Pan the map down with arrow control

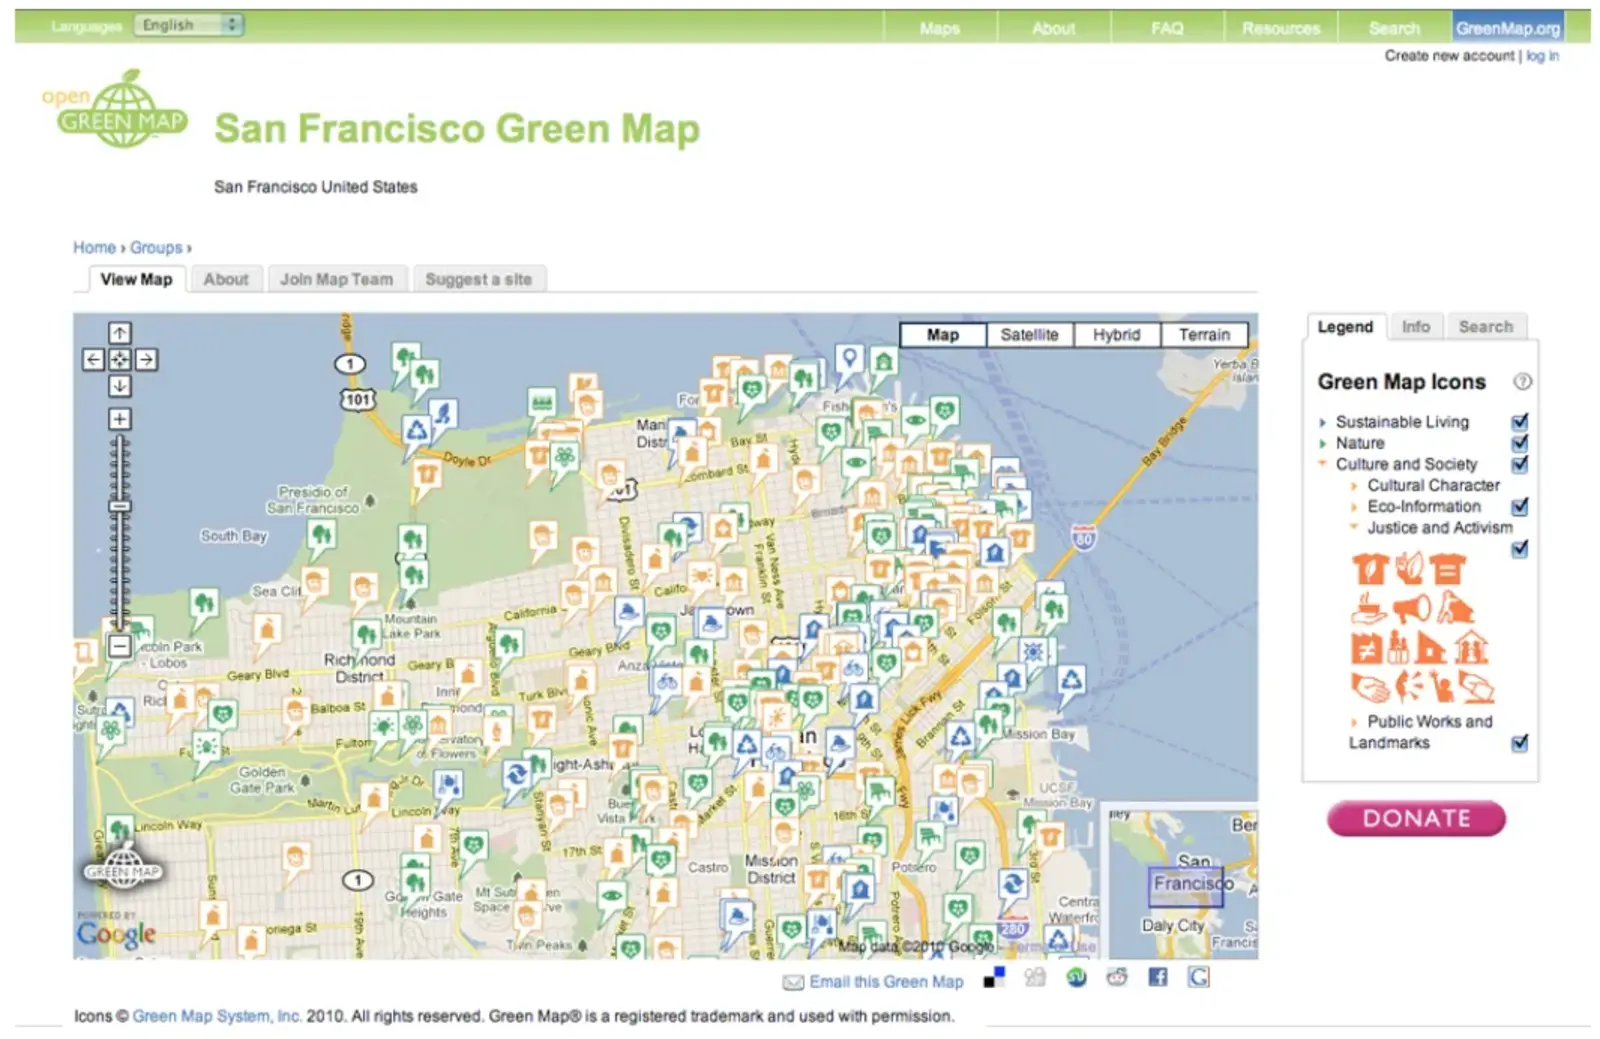(119, 386)
